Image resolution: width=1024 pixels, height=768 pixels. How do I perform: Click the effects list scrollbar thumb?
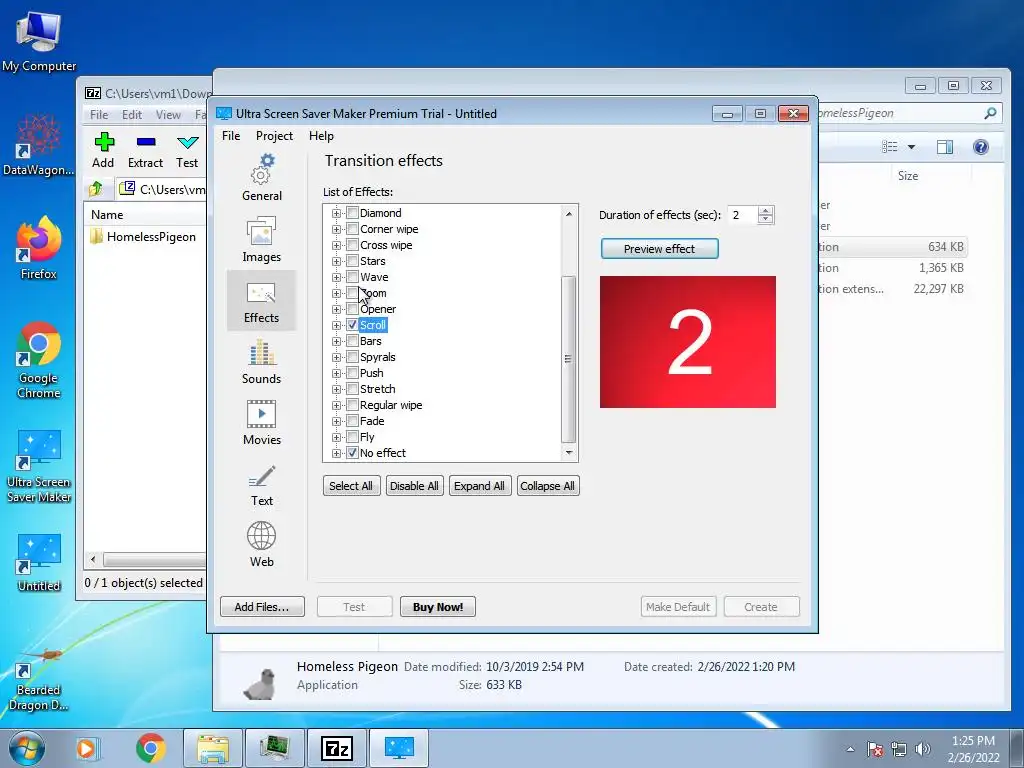tap(568, 359)
